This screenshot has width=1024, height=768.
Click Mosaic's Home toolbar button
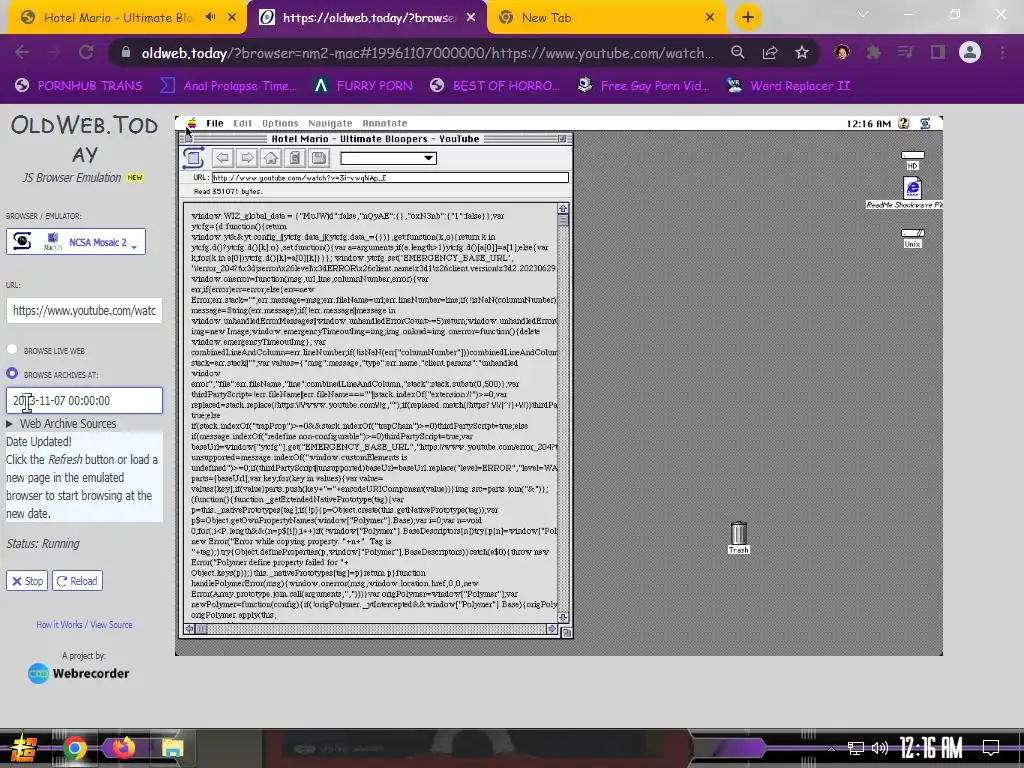click(271, 157)
